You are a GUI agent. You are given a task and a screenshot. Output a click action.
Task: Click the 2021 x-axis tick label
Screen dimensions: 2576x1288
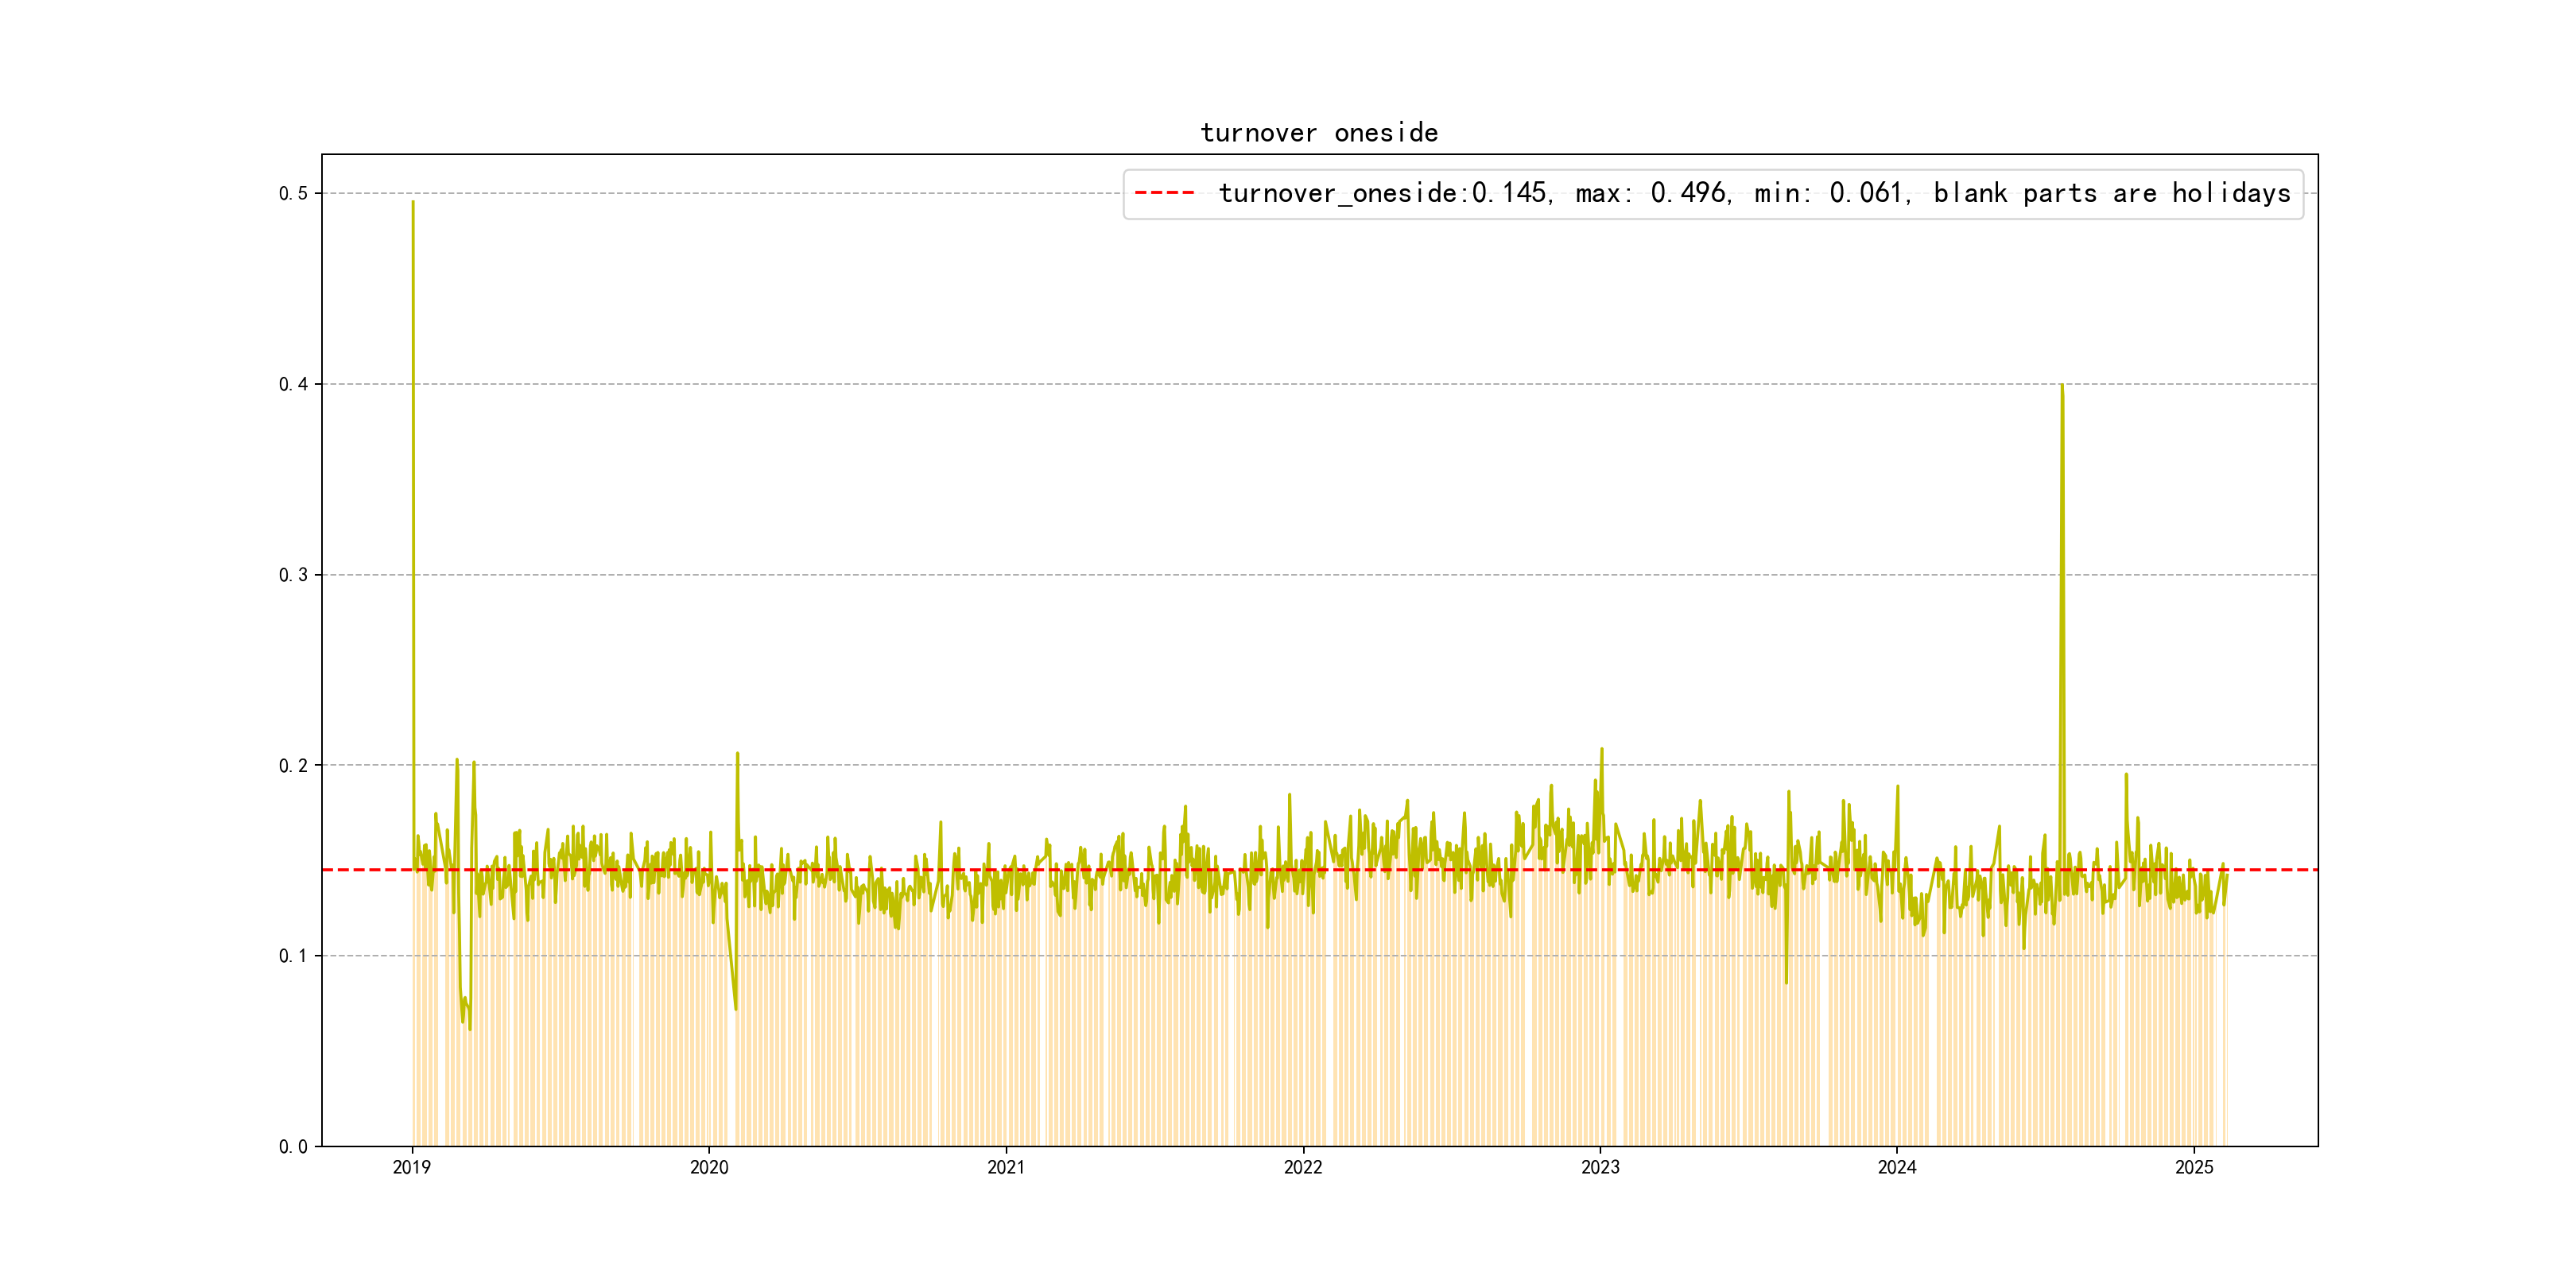(x=1006, y=1168)
